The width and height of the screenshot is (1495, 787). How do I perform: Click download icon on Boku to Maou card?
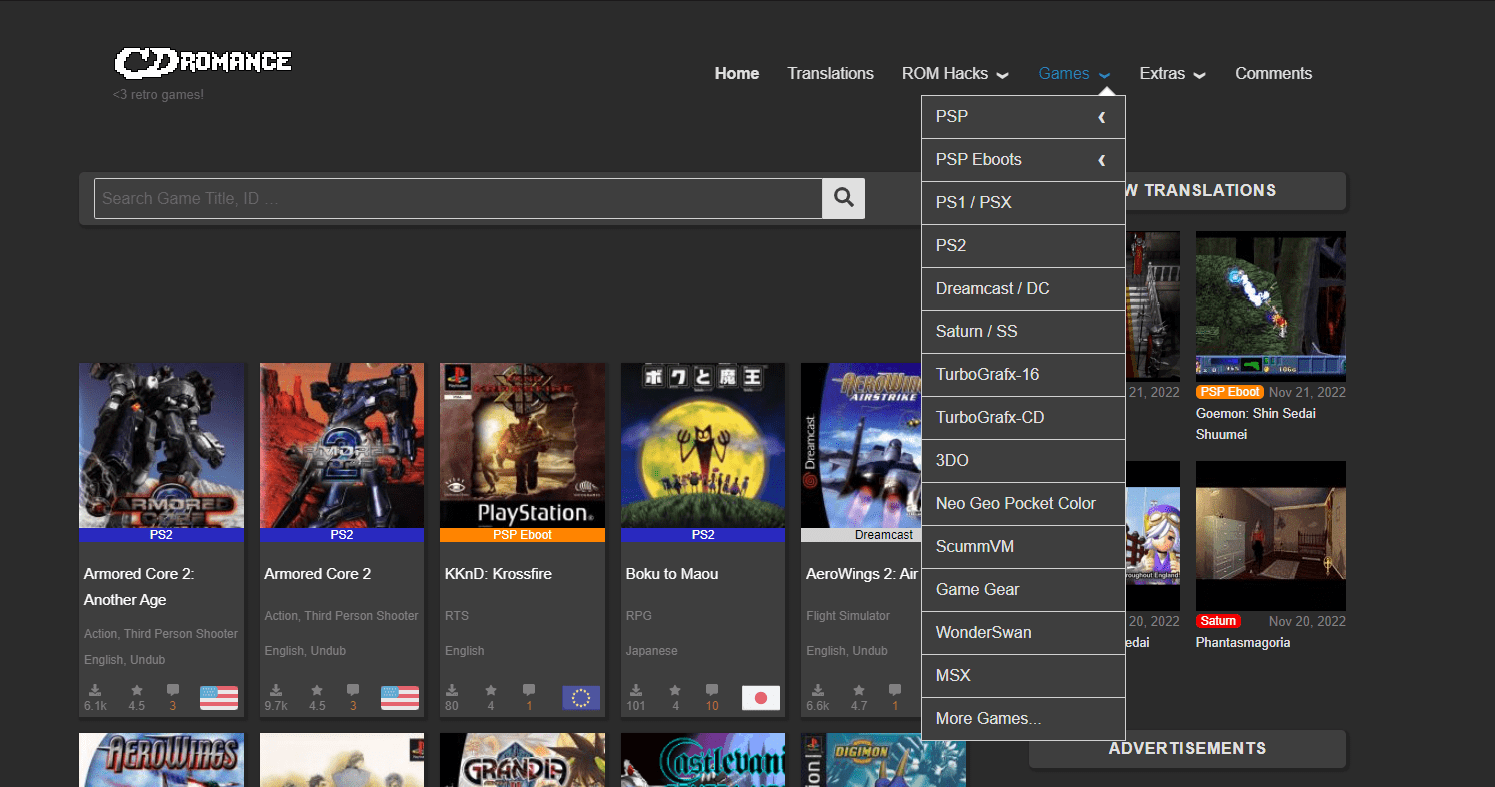(x=636, y=690)
